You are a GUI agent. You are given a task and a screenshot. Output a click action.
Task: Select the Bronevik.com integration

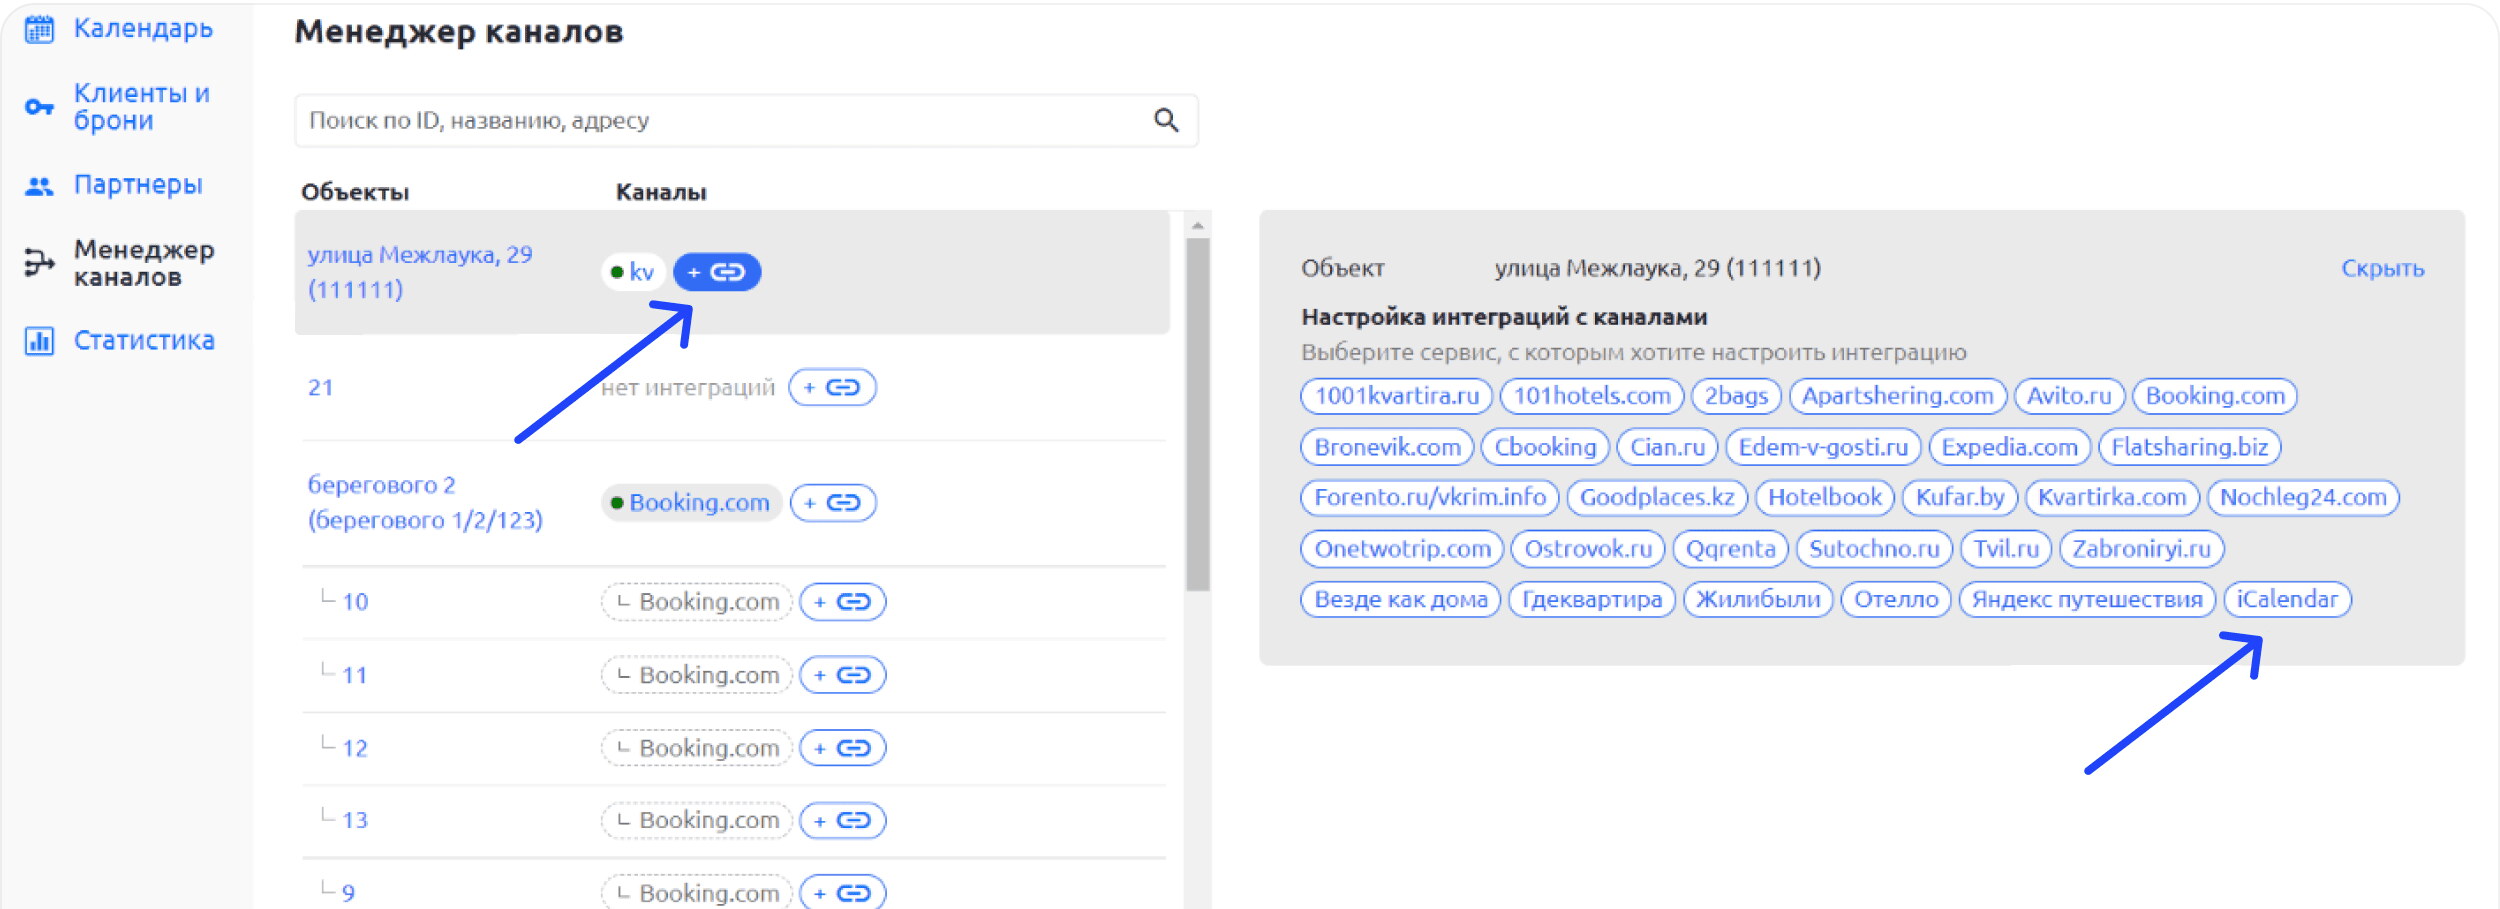(1387, 447)
